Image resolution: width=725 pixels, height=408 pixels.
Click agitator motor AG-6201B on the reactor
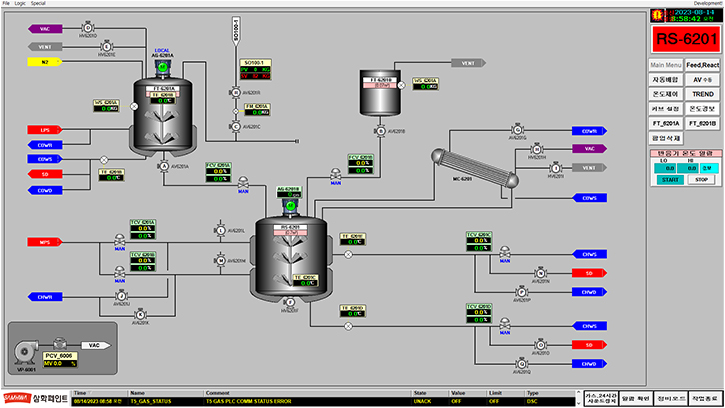tap(290, 206)
